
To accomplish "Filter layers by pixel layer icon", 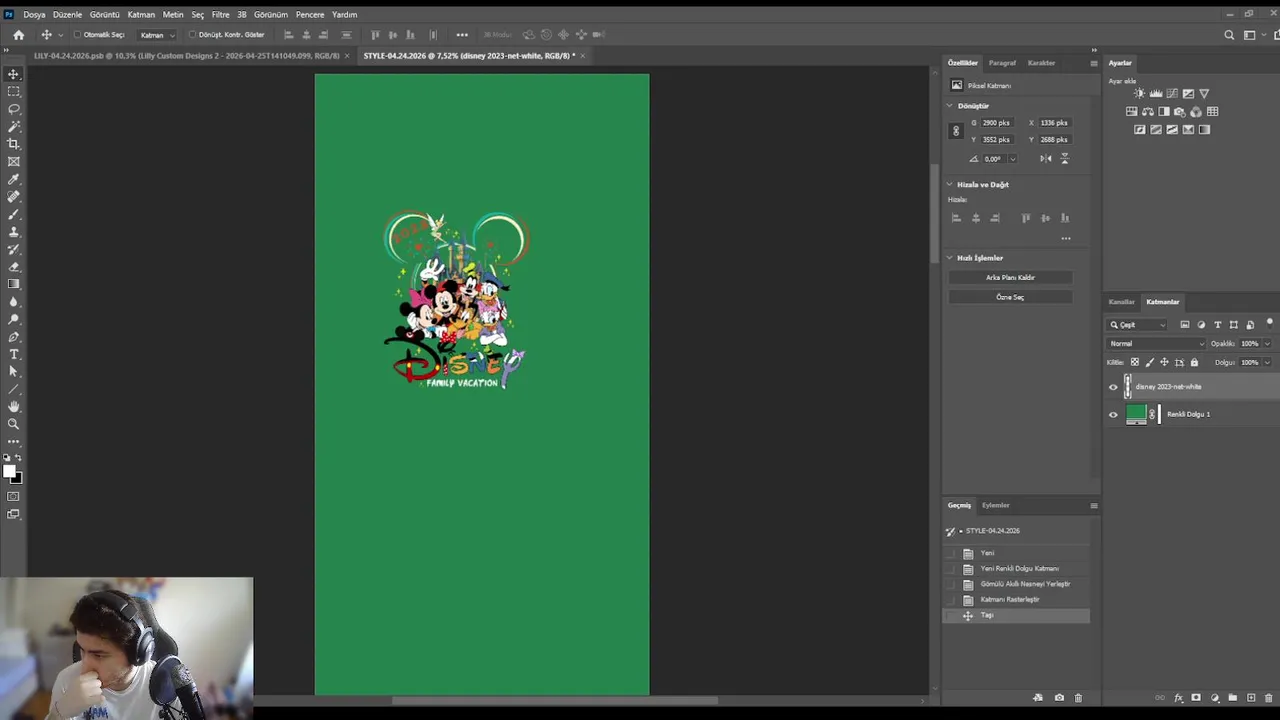I will (x=1185, y=325).
